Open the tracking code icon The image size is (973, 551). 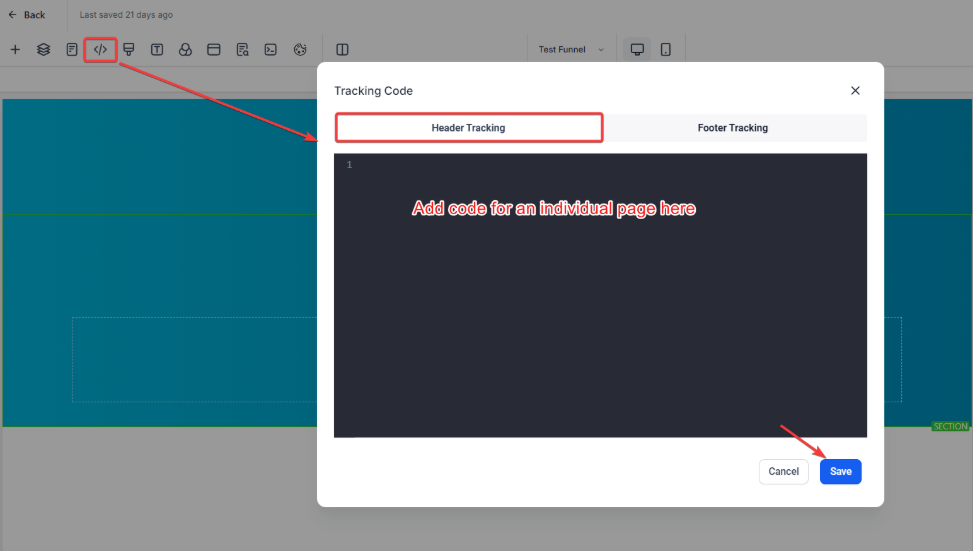tap(100, 49)
